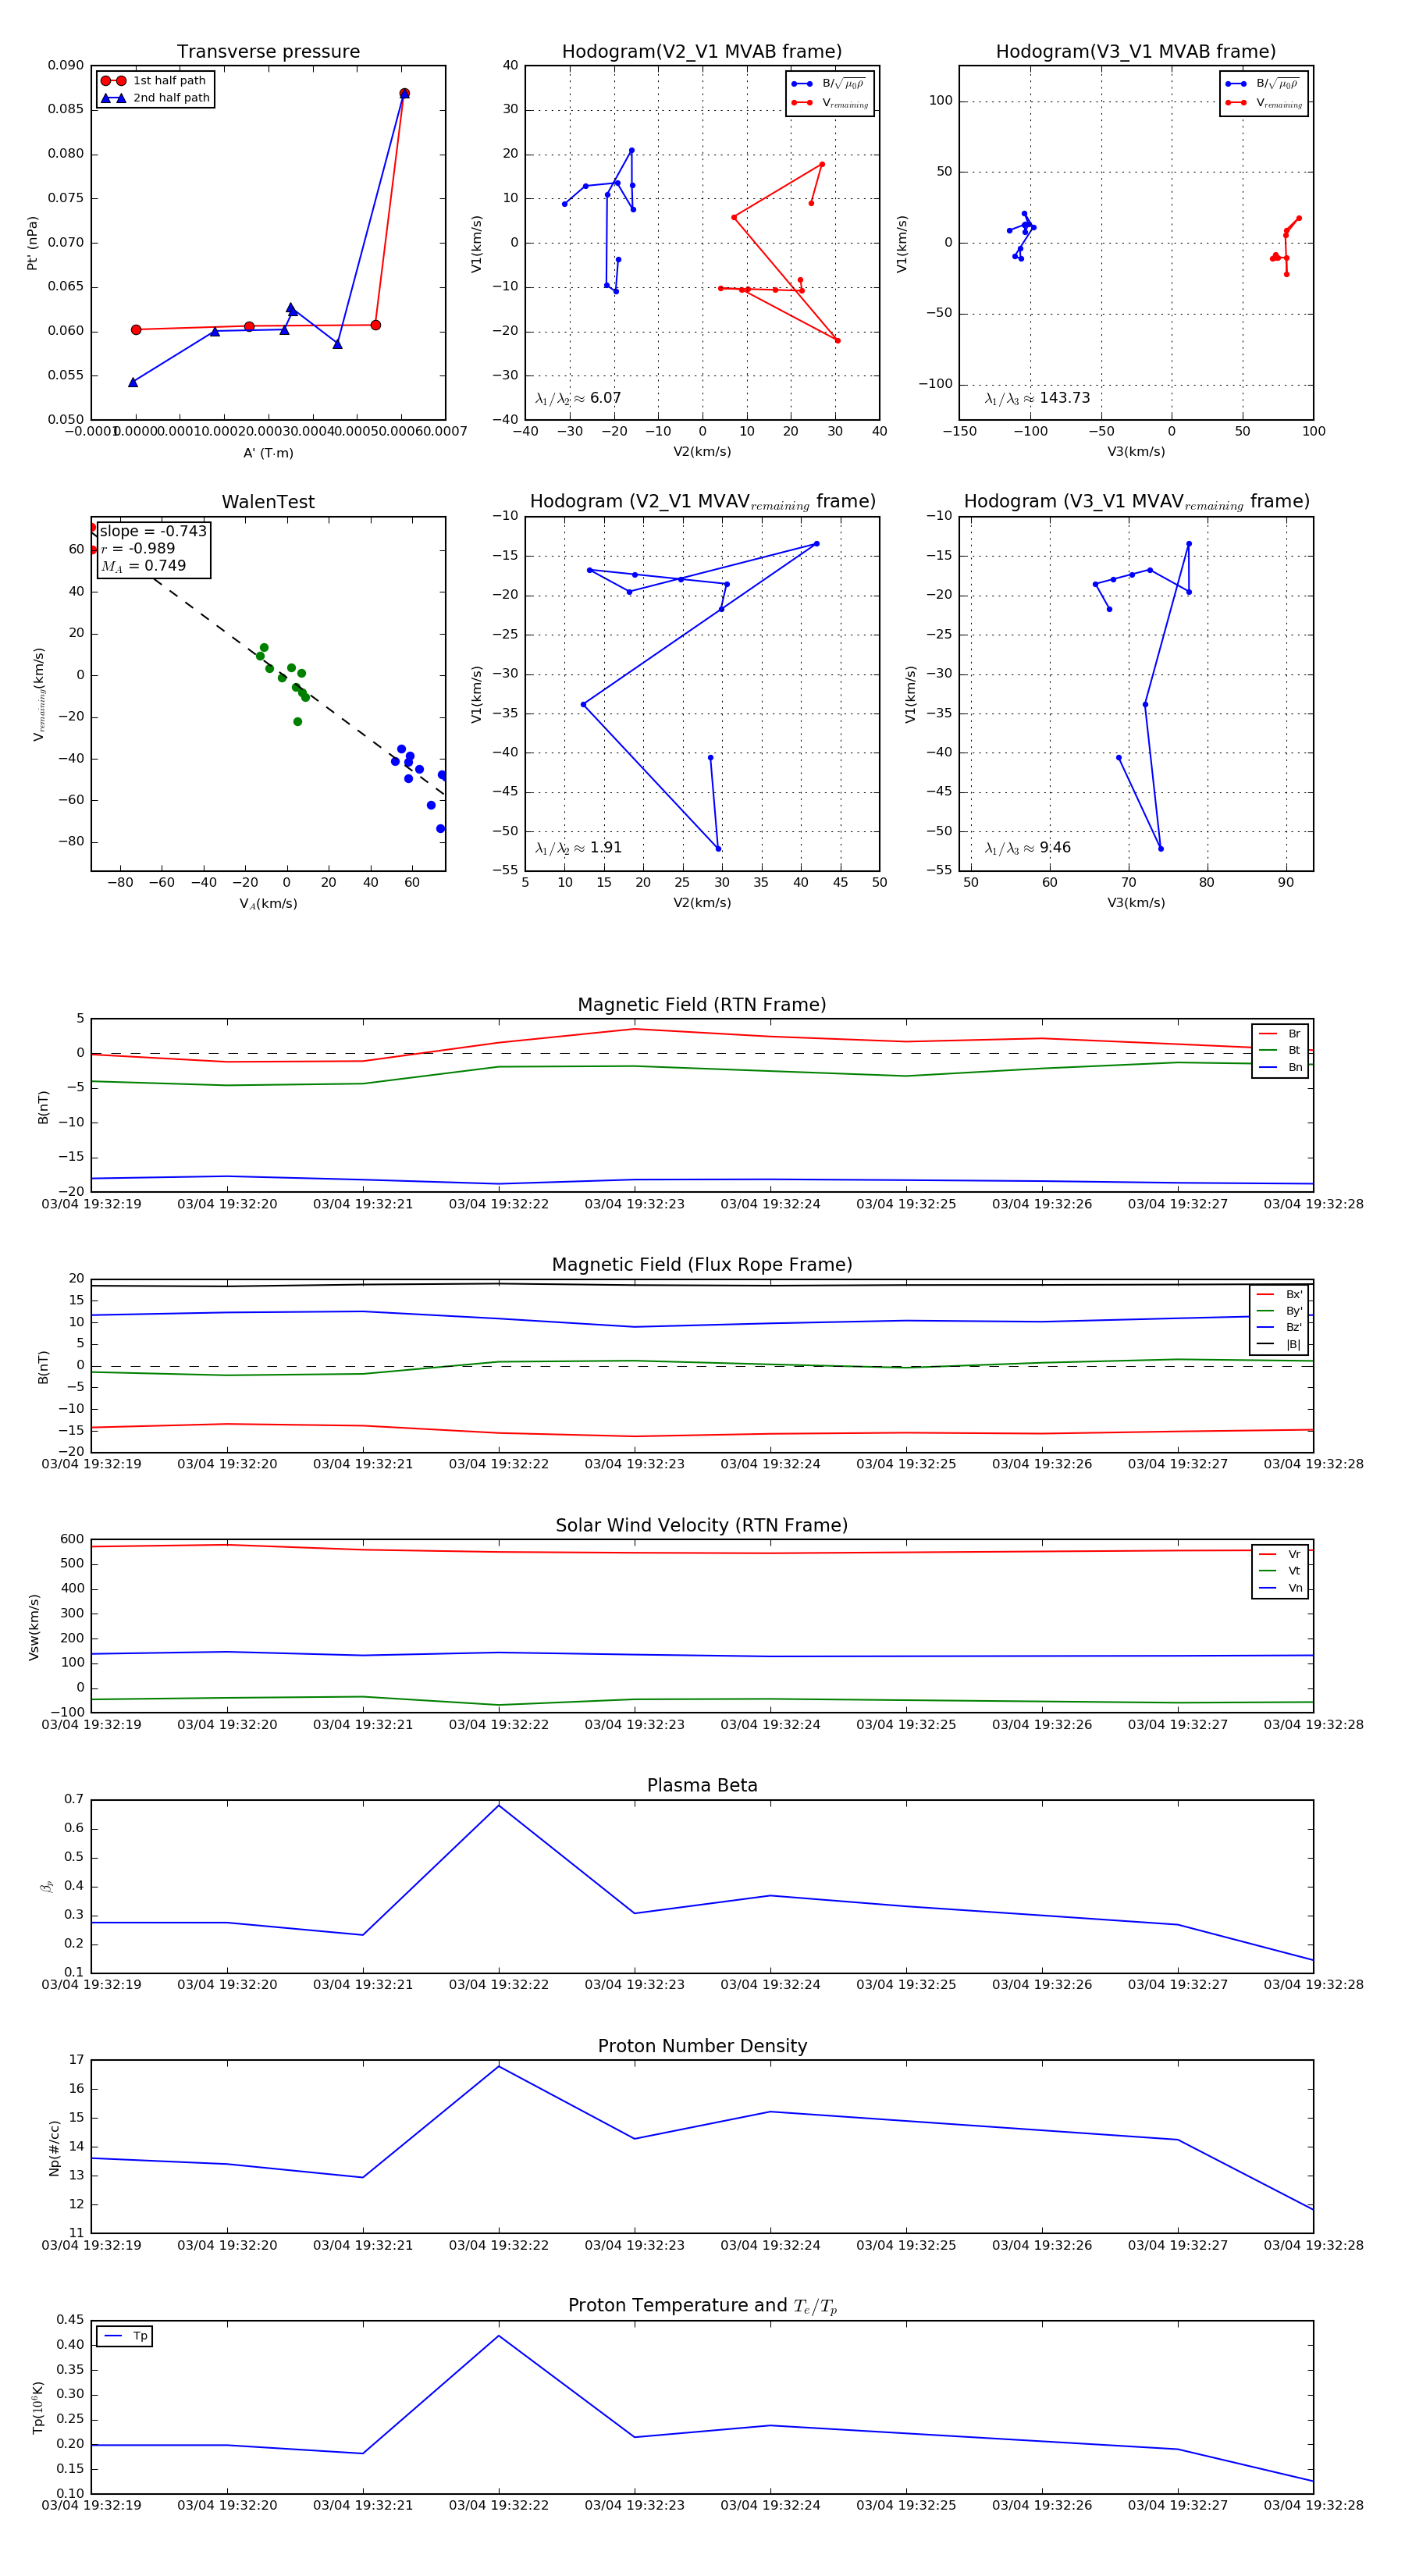Click the peak of the Plasma Beta curve

(499, 1805)
